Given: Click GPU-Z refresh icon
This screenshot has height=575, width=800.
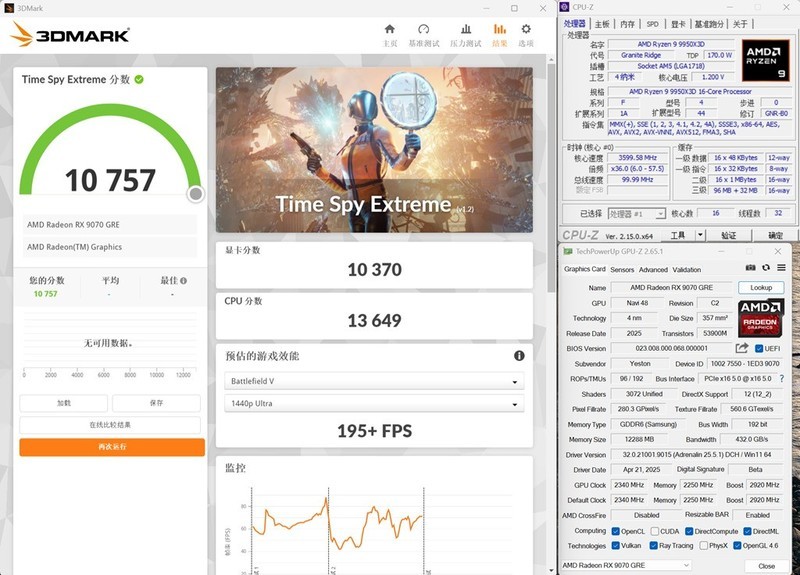Looking at the screenshot, I should (x=766, y=268).
